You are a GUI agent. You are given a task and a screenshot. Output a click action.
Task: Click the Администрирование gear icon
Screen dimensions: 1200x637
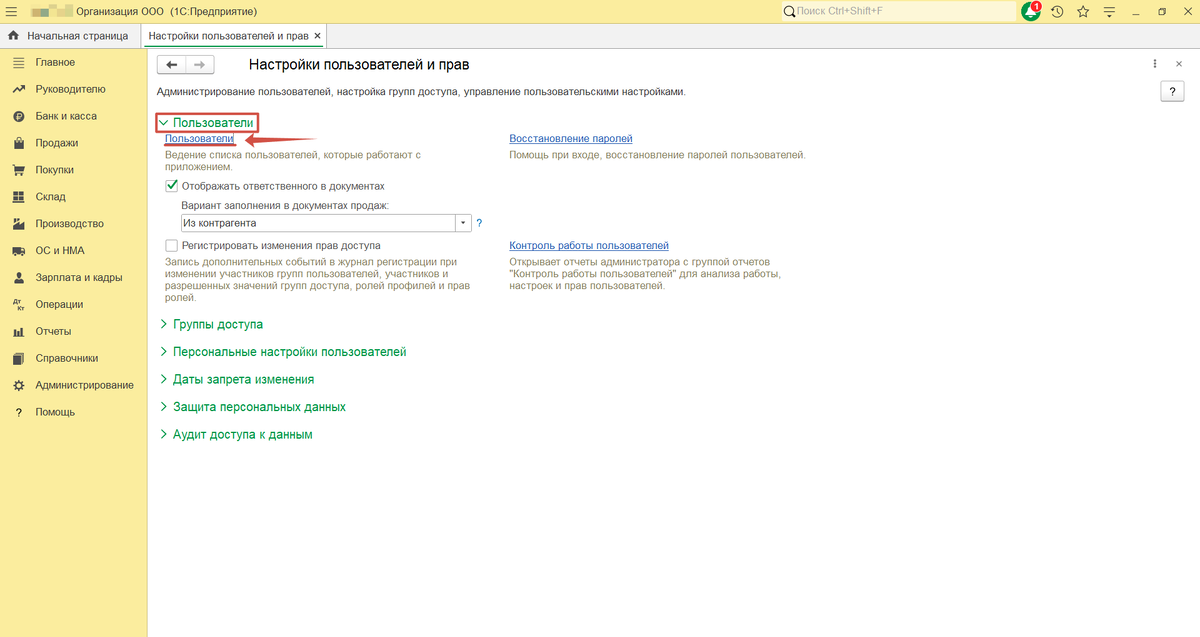point(18,385)
